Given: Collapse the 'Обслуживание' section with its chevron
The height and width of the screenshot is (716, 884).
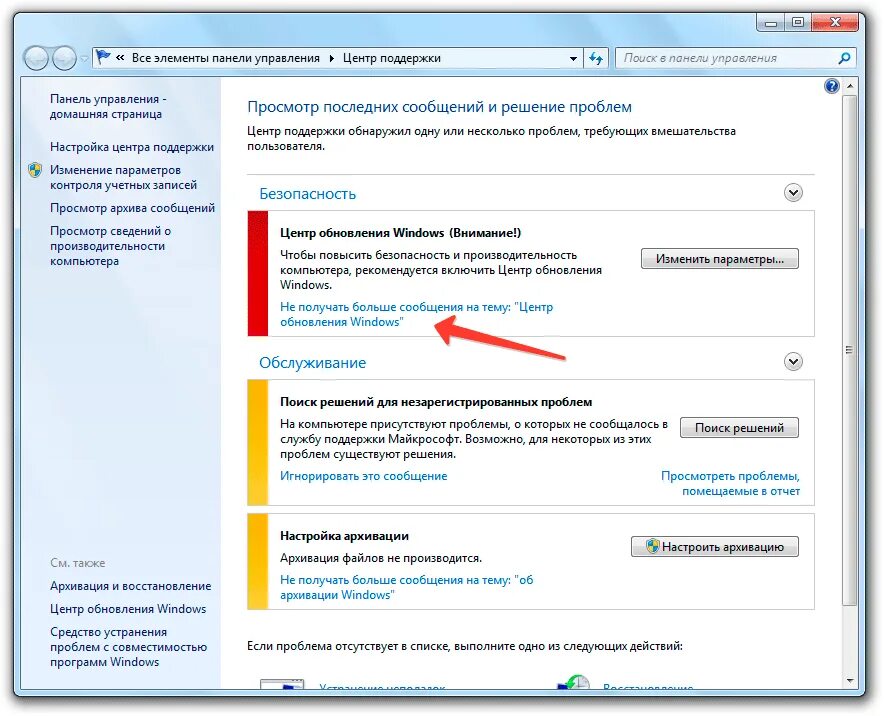Looking at the screenshot, I should coord(793,361).
